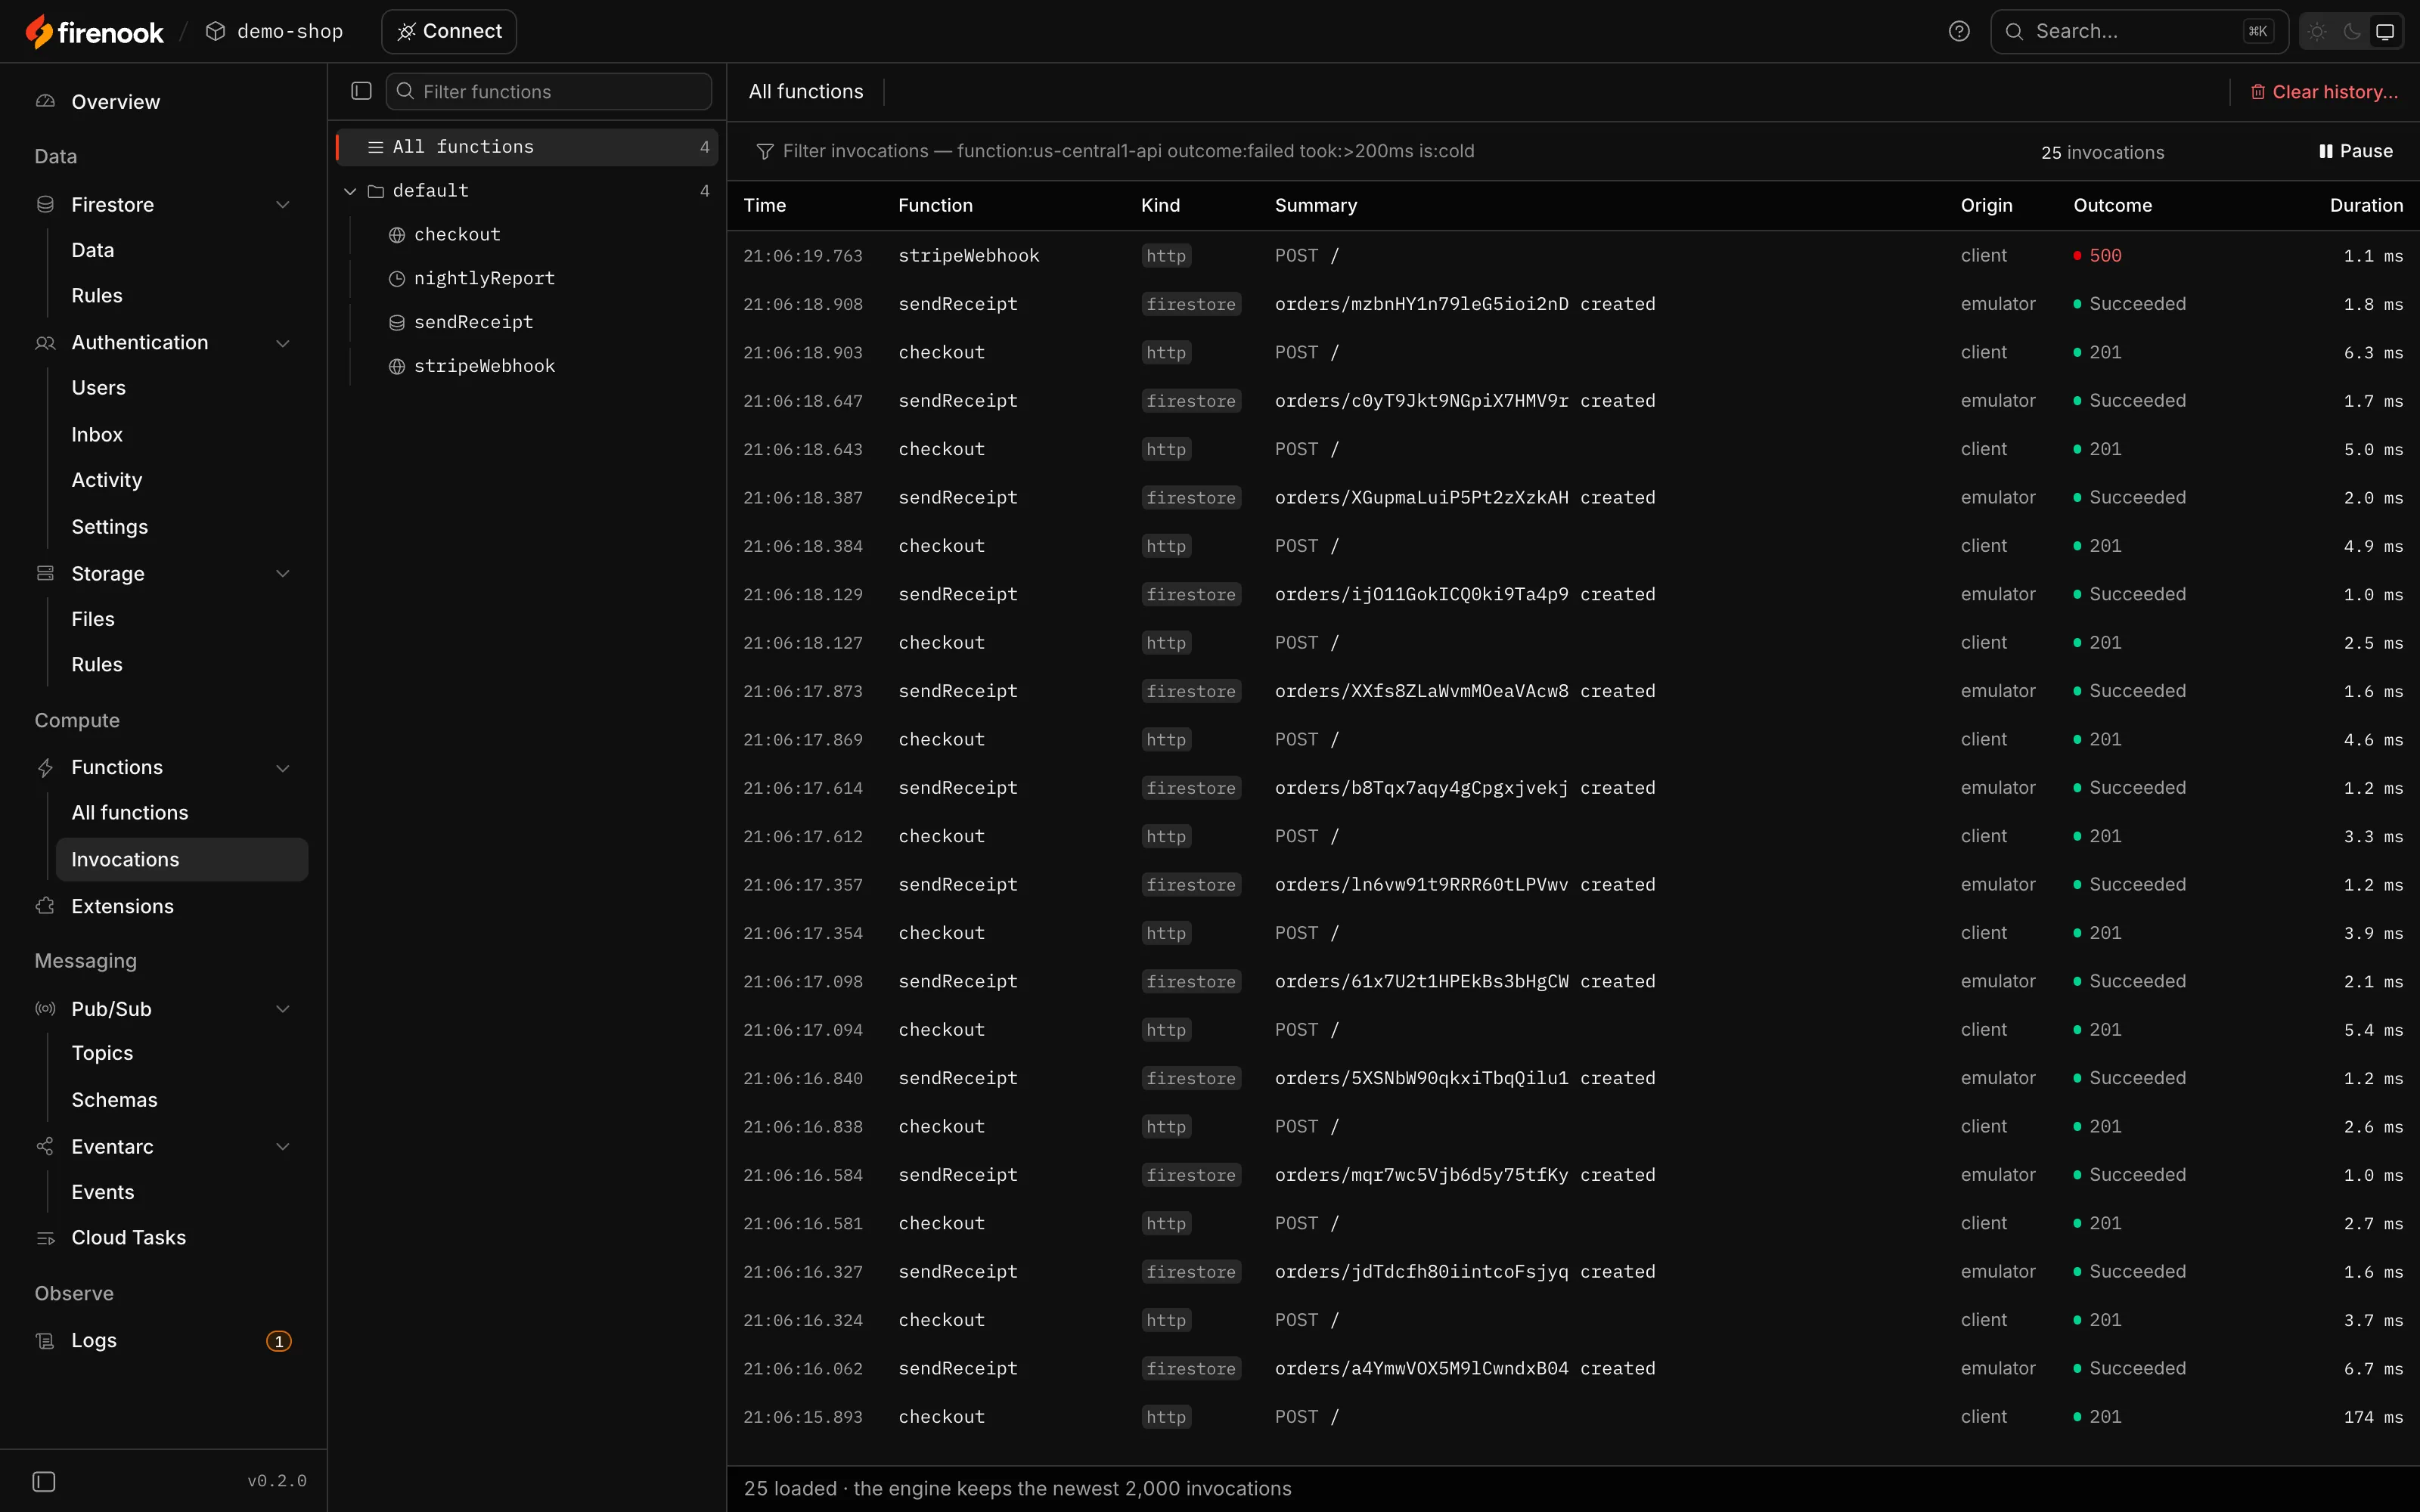This screenshot has height=1512, width=2420.
Task: Switch to light theme sun icon
Action: click(2317, 32)
